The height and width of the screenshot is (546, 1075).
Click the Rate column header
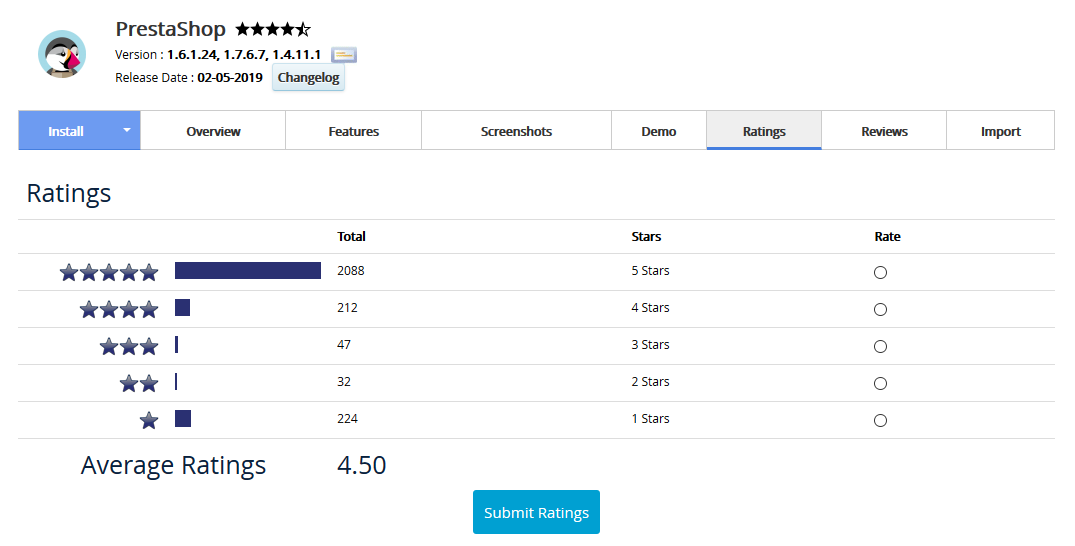click(x=887, y=237)
